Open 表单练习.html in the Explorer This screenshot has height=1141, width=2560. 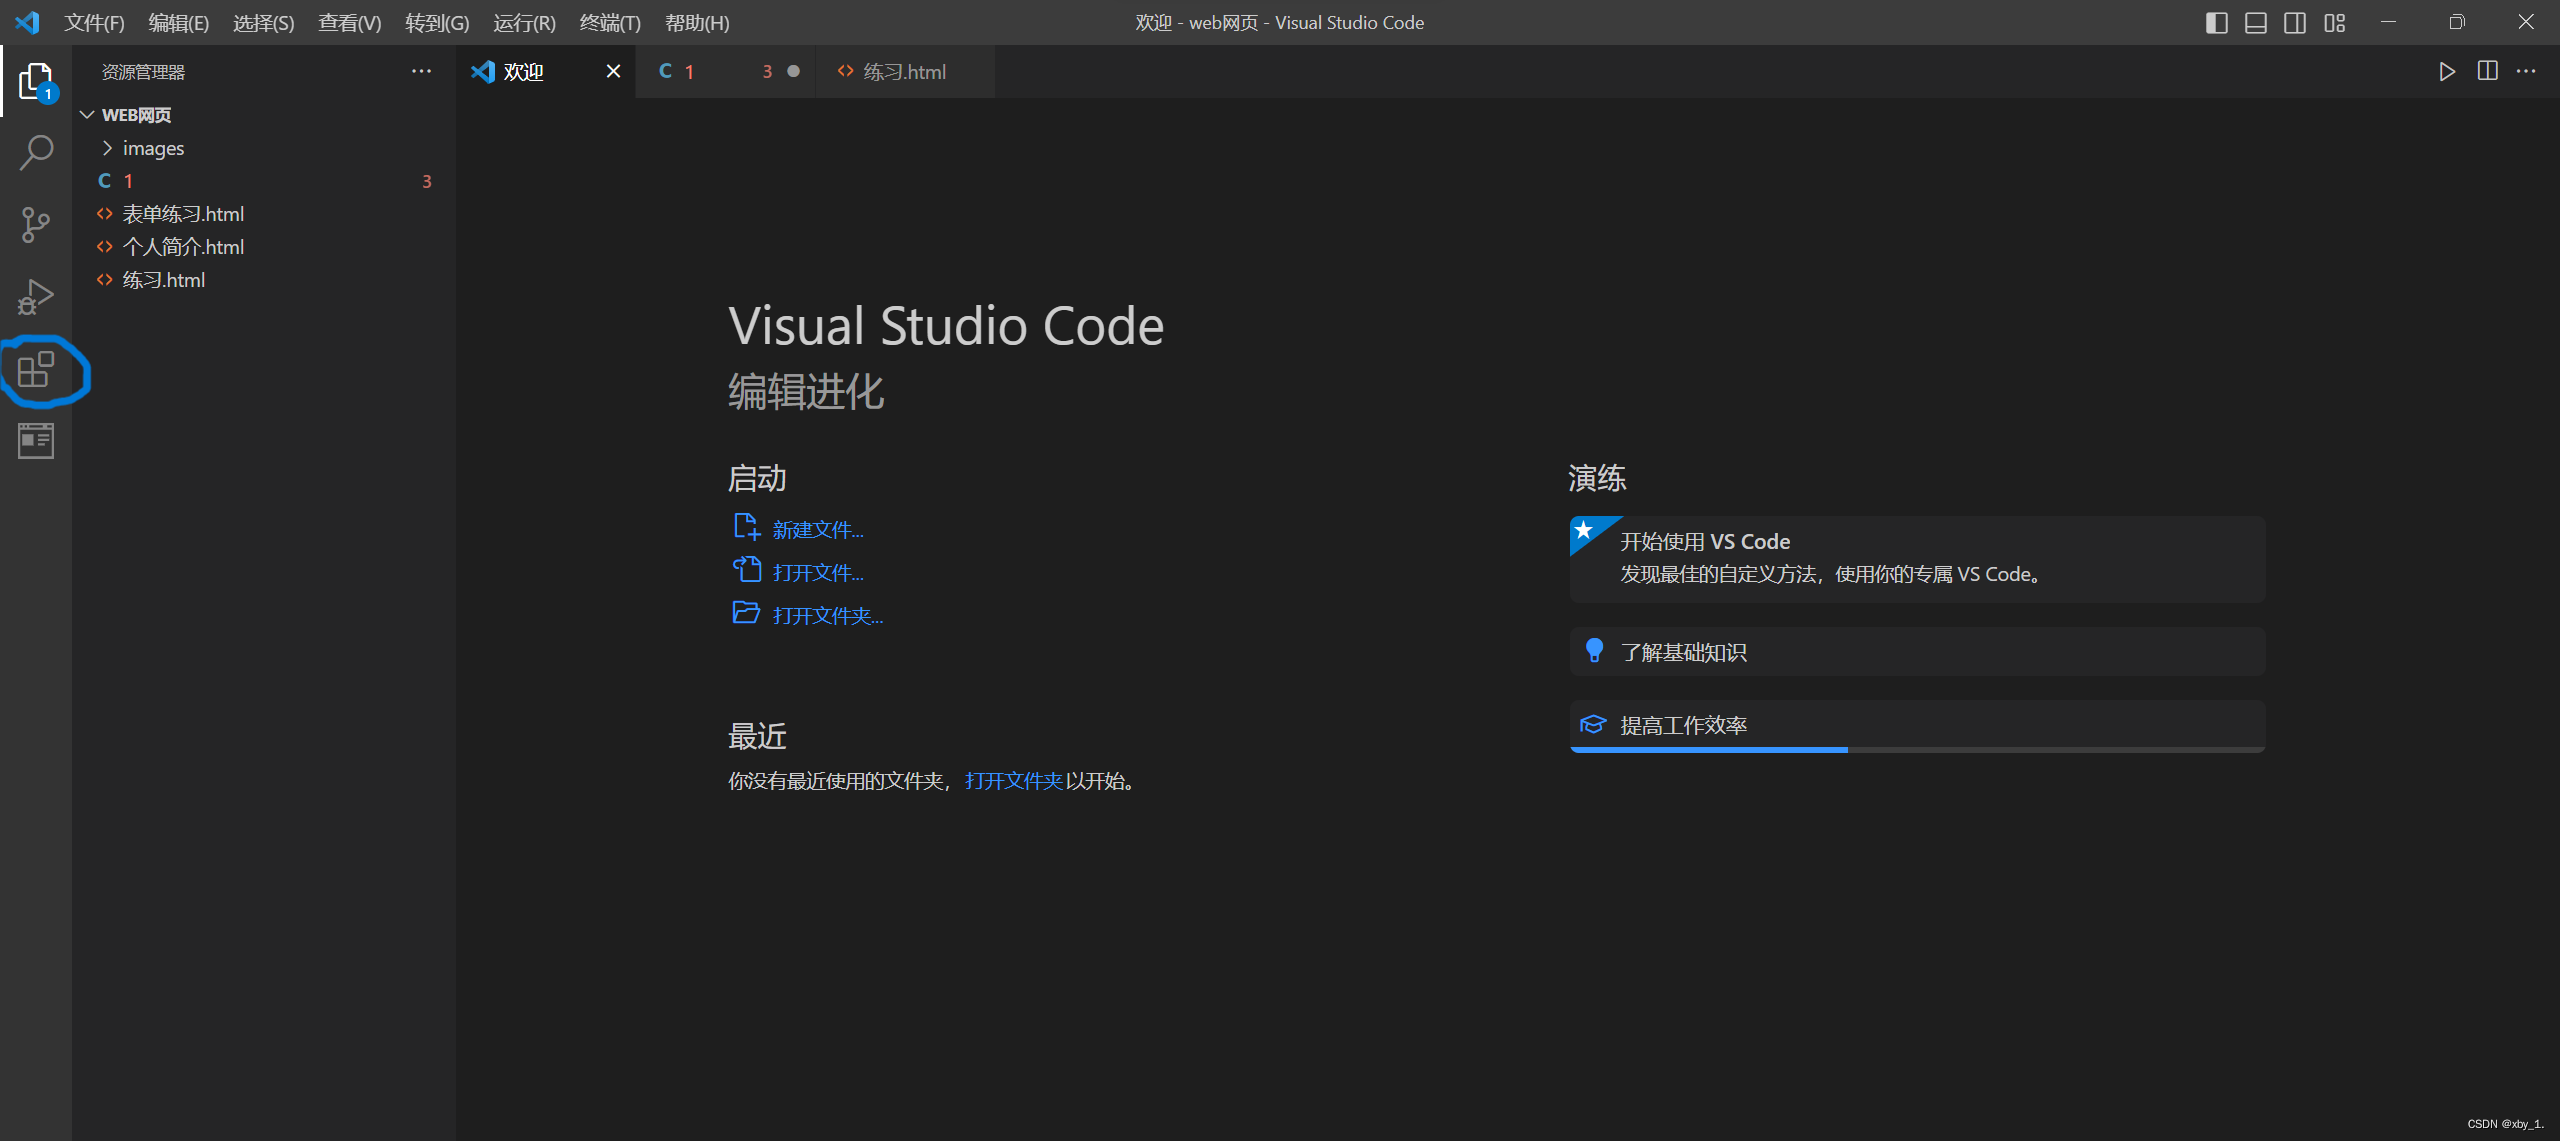264,214
